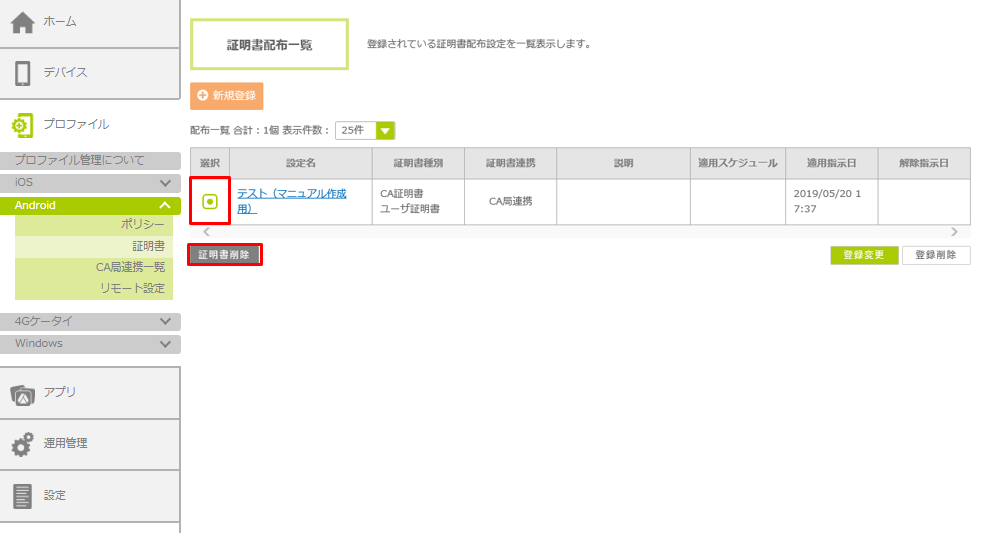Select the テスト row radio button
997x534 pixels.
pyautogui.click(x=210, y=201)
